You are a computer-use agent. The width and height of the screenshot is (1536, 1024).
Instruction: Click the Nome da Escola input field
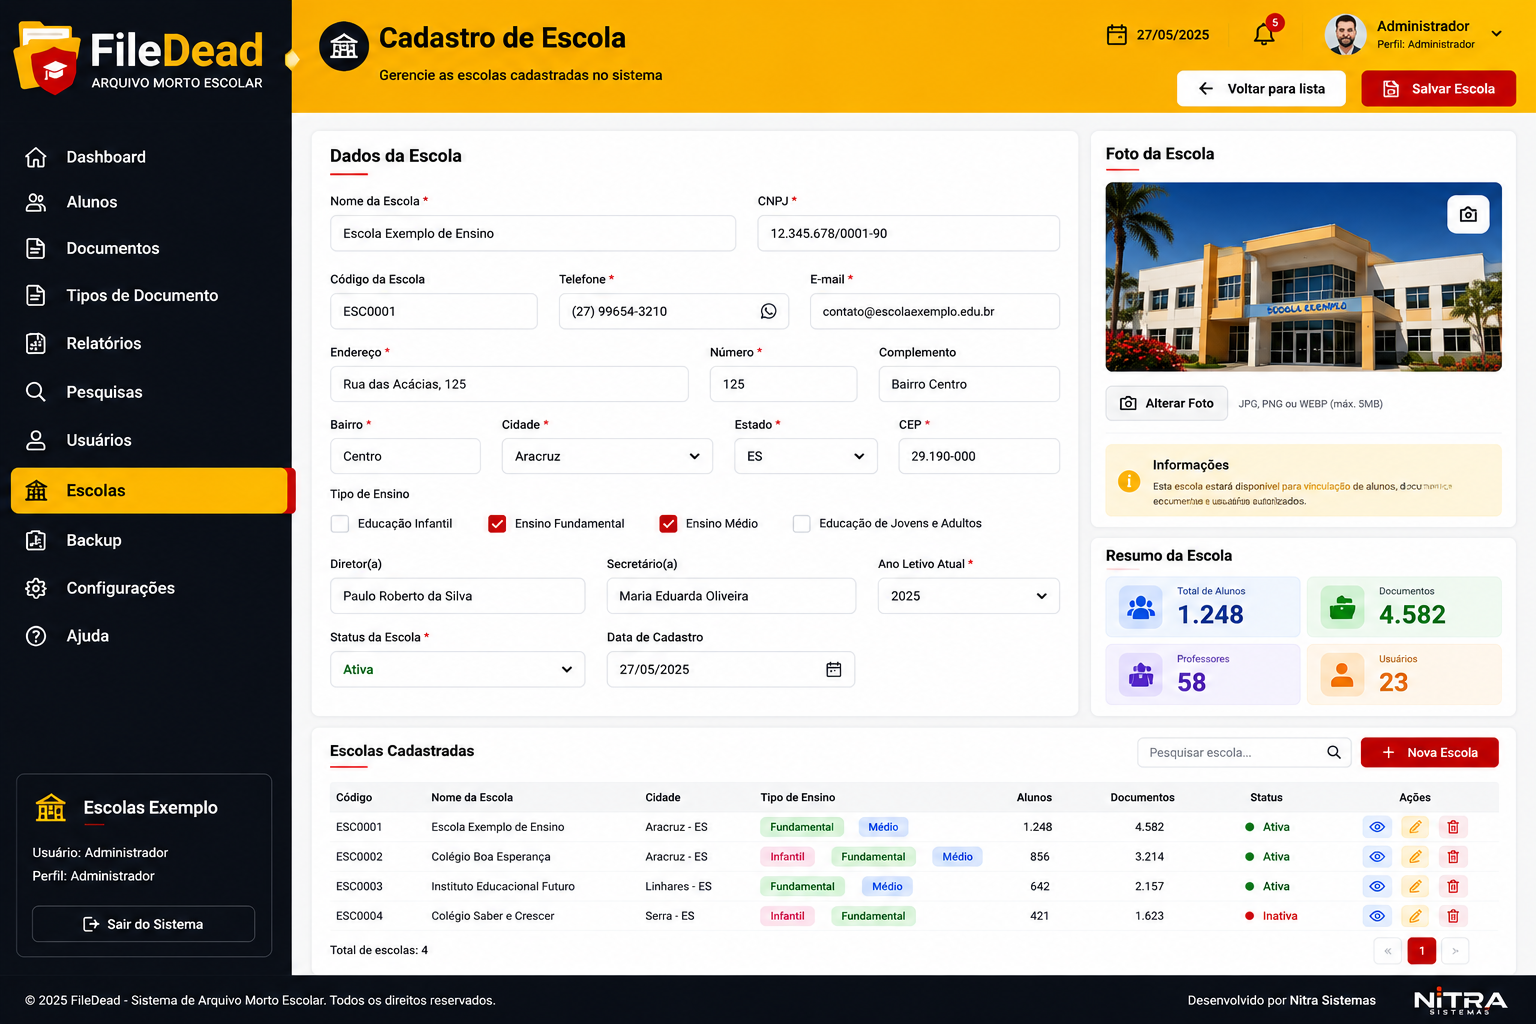[533, 233]
